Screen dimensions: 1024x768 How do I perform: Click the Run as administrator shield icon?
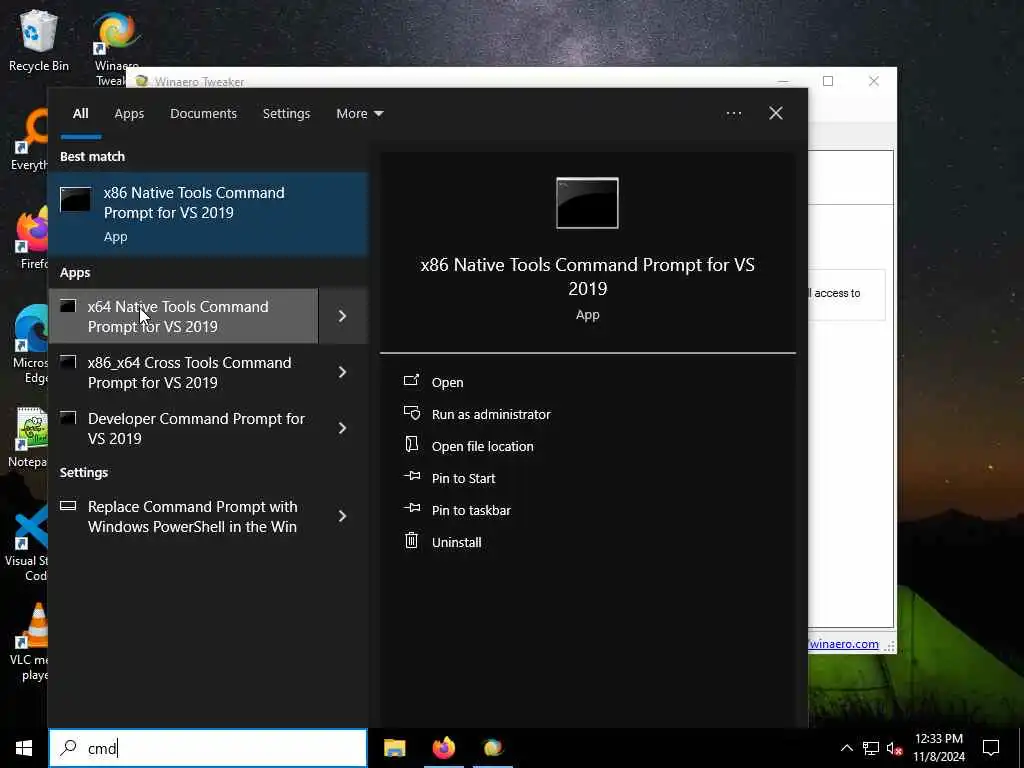(x=411, y=413)
